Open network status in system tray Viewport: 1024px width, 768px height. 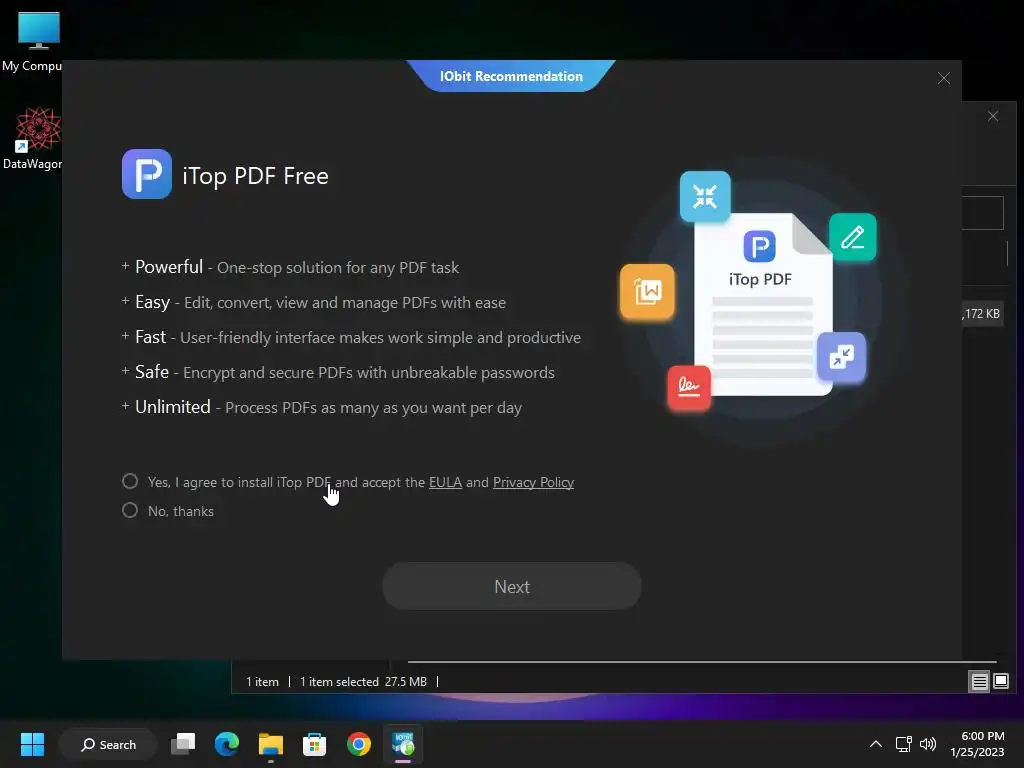coord(903,744)
